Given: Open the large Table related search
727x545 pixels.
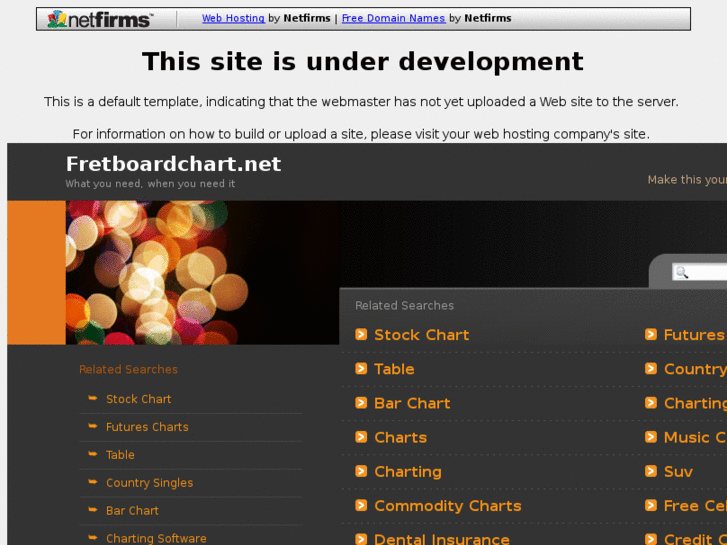Looking at the screenshot, I should [x=394, y=369].
